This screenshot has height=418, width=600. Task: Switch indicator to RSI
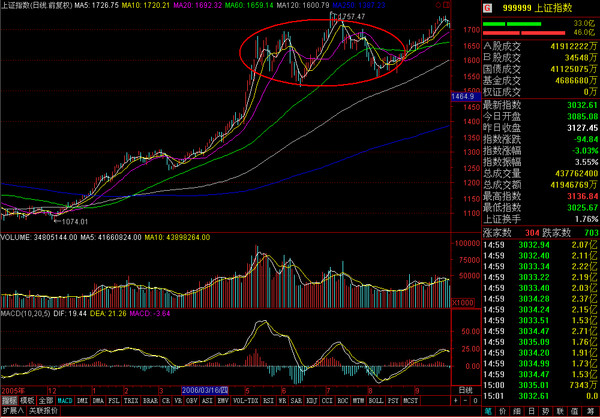click(268, 401)
